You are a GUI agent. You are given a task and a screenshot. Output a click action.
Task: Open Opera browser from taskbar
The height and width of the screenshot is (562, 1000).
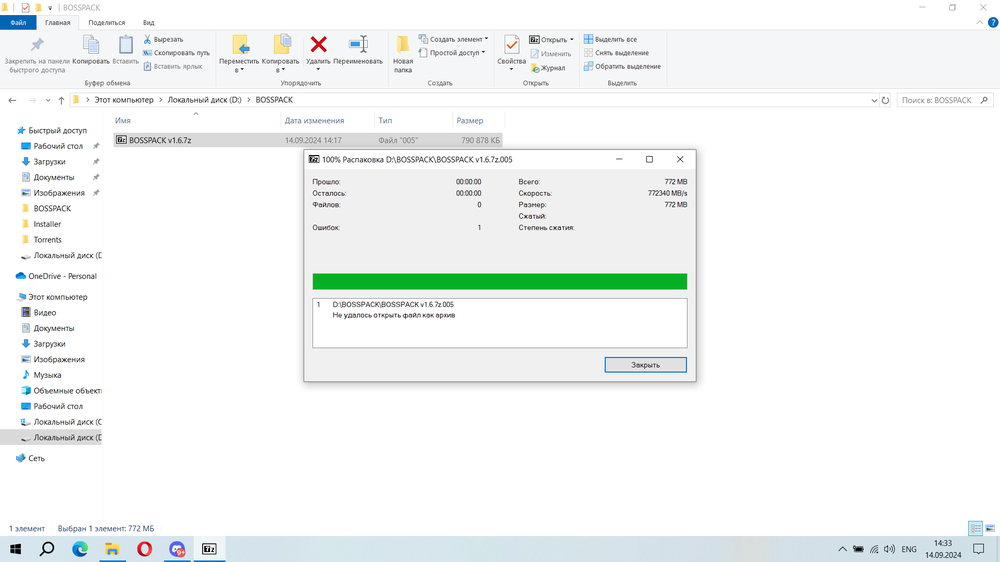click(x=145, y=549)
